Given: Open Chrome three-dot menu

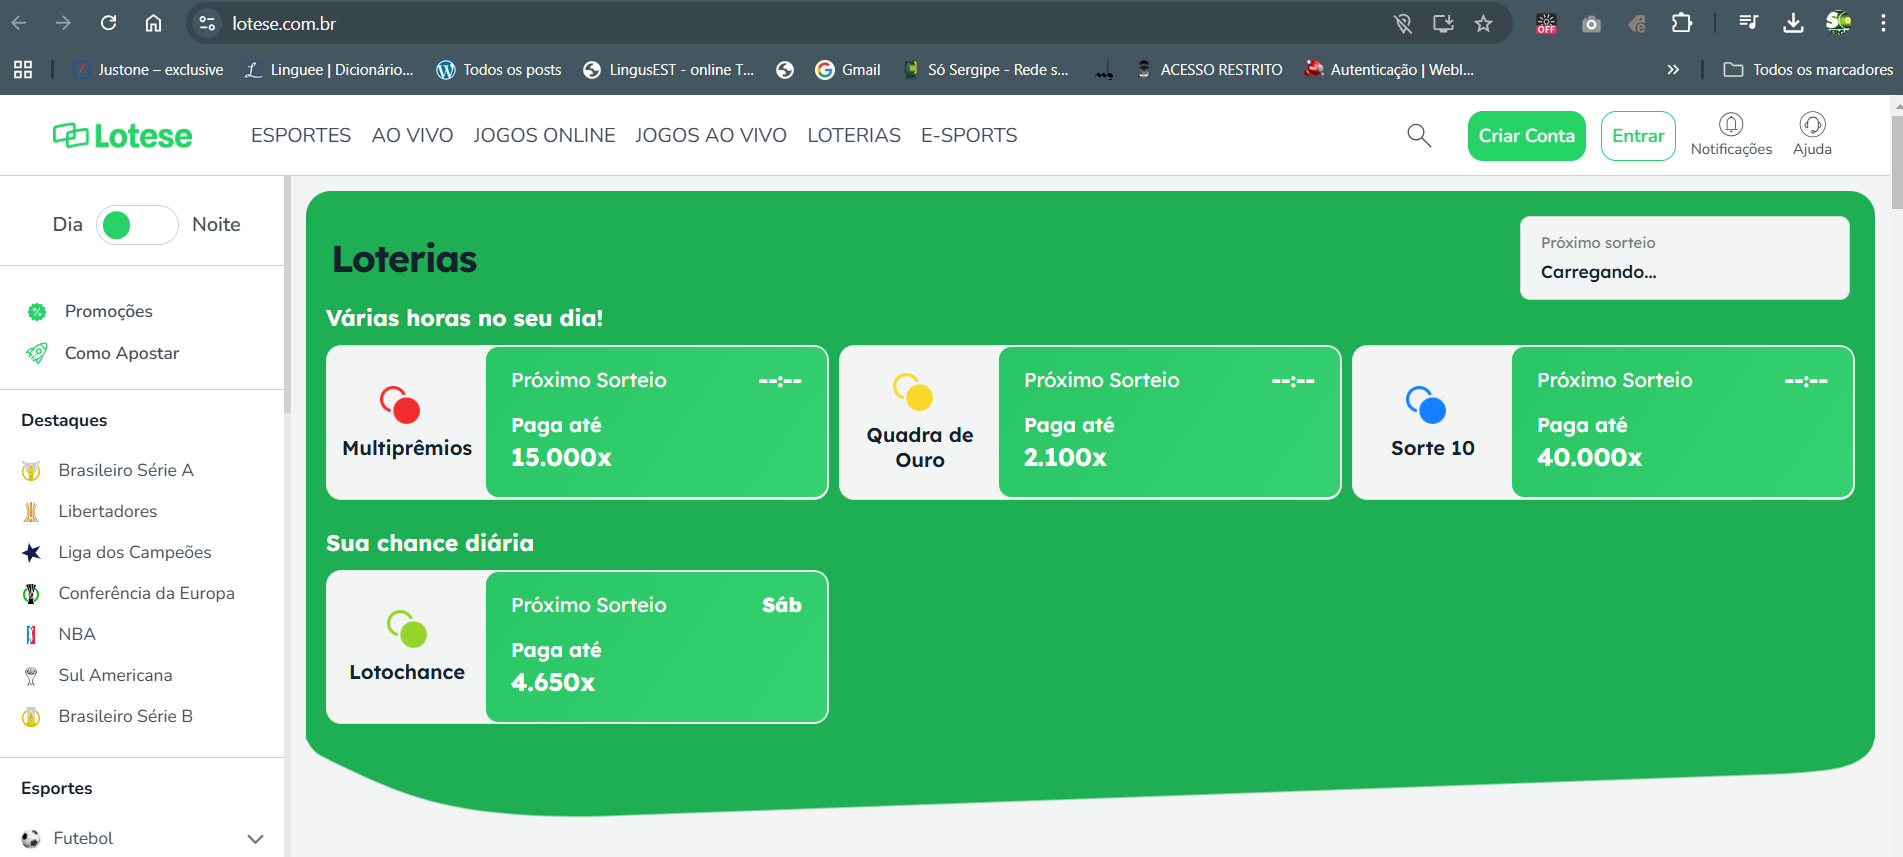Looking at the screenshot, I should point(1883,23).
